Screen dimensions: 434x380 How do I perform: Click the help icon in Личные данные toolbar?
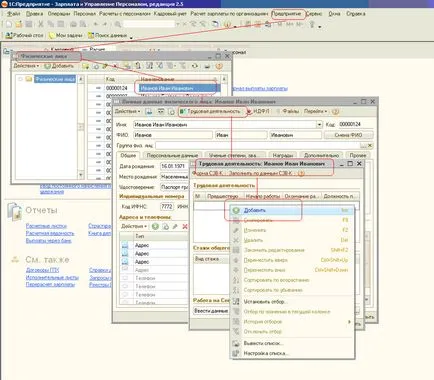click(x=335, y=112)
